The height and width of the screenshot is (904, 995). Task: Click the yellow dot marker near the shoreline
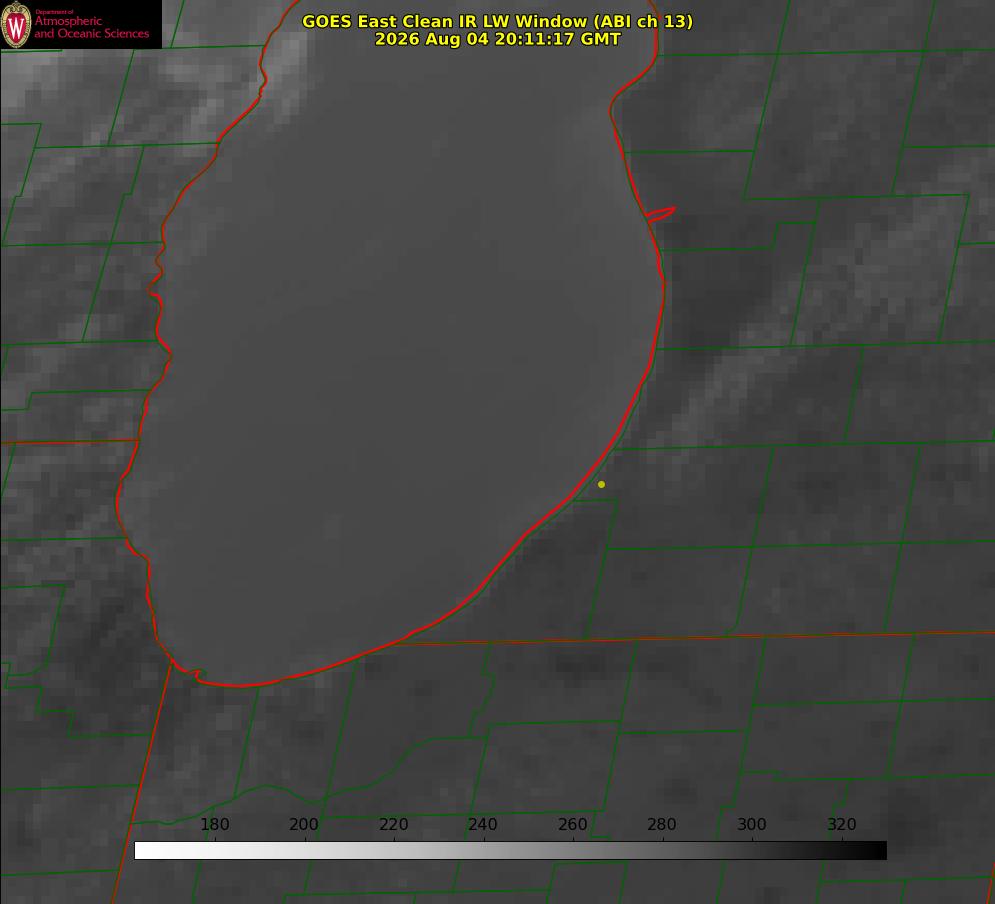[601, 484]
